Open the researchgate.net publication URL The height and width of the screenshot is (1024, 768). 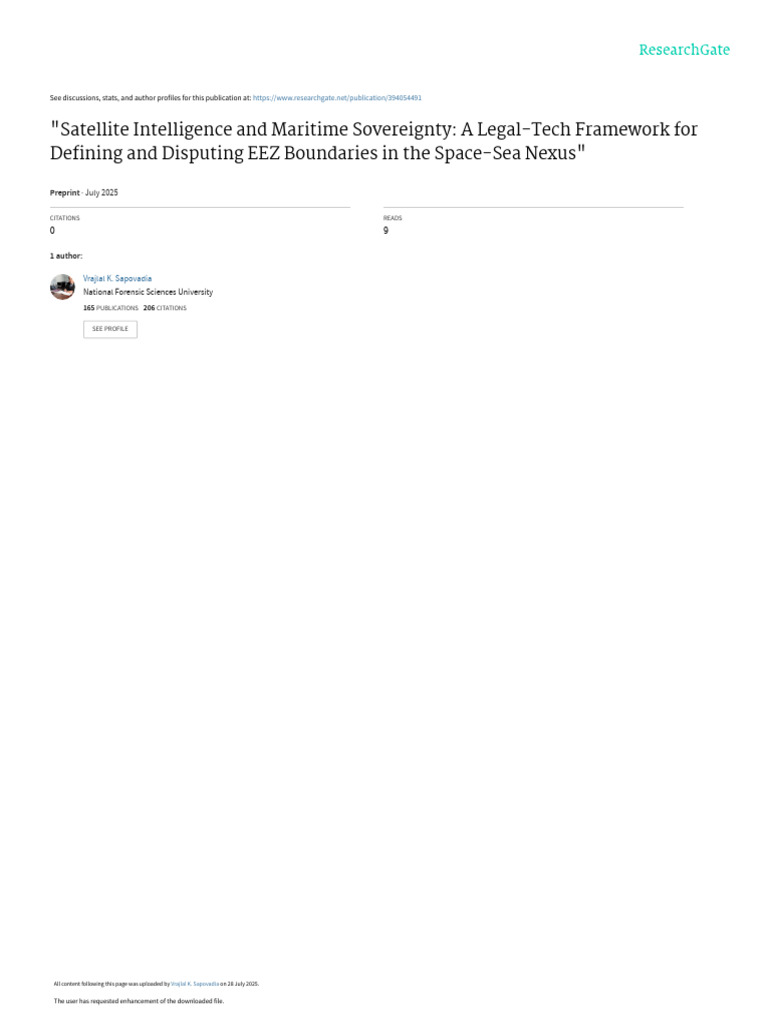337,98
